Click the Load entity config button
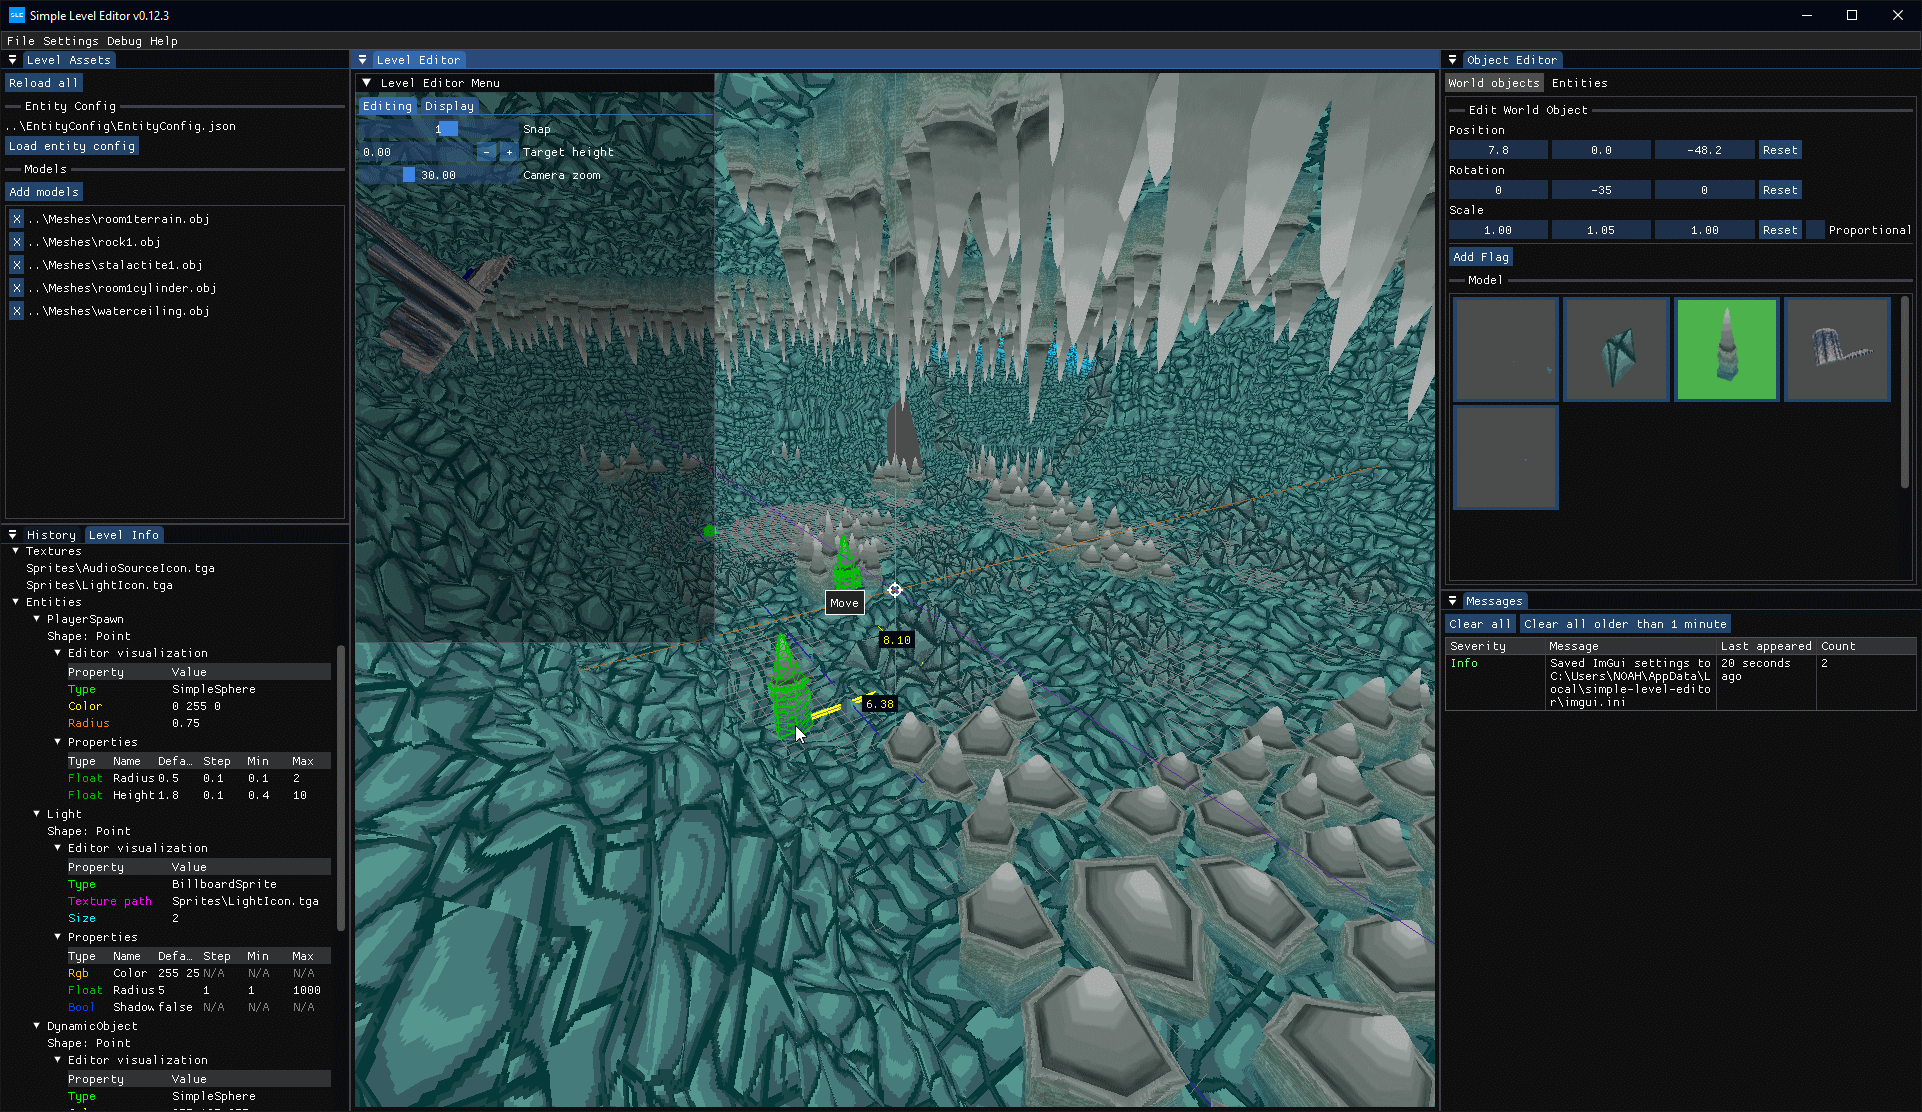Viewport: 1922px width, 1112px height. [x=72, y=146]
